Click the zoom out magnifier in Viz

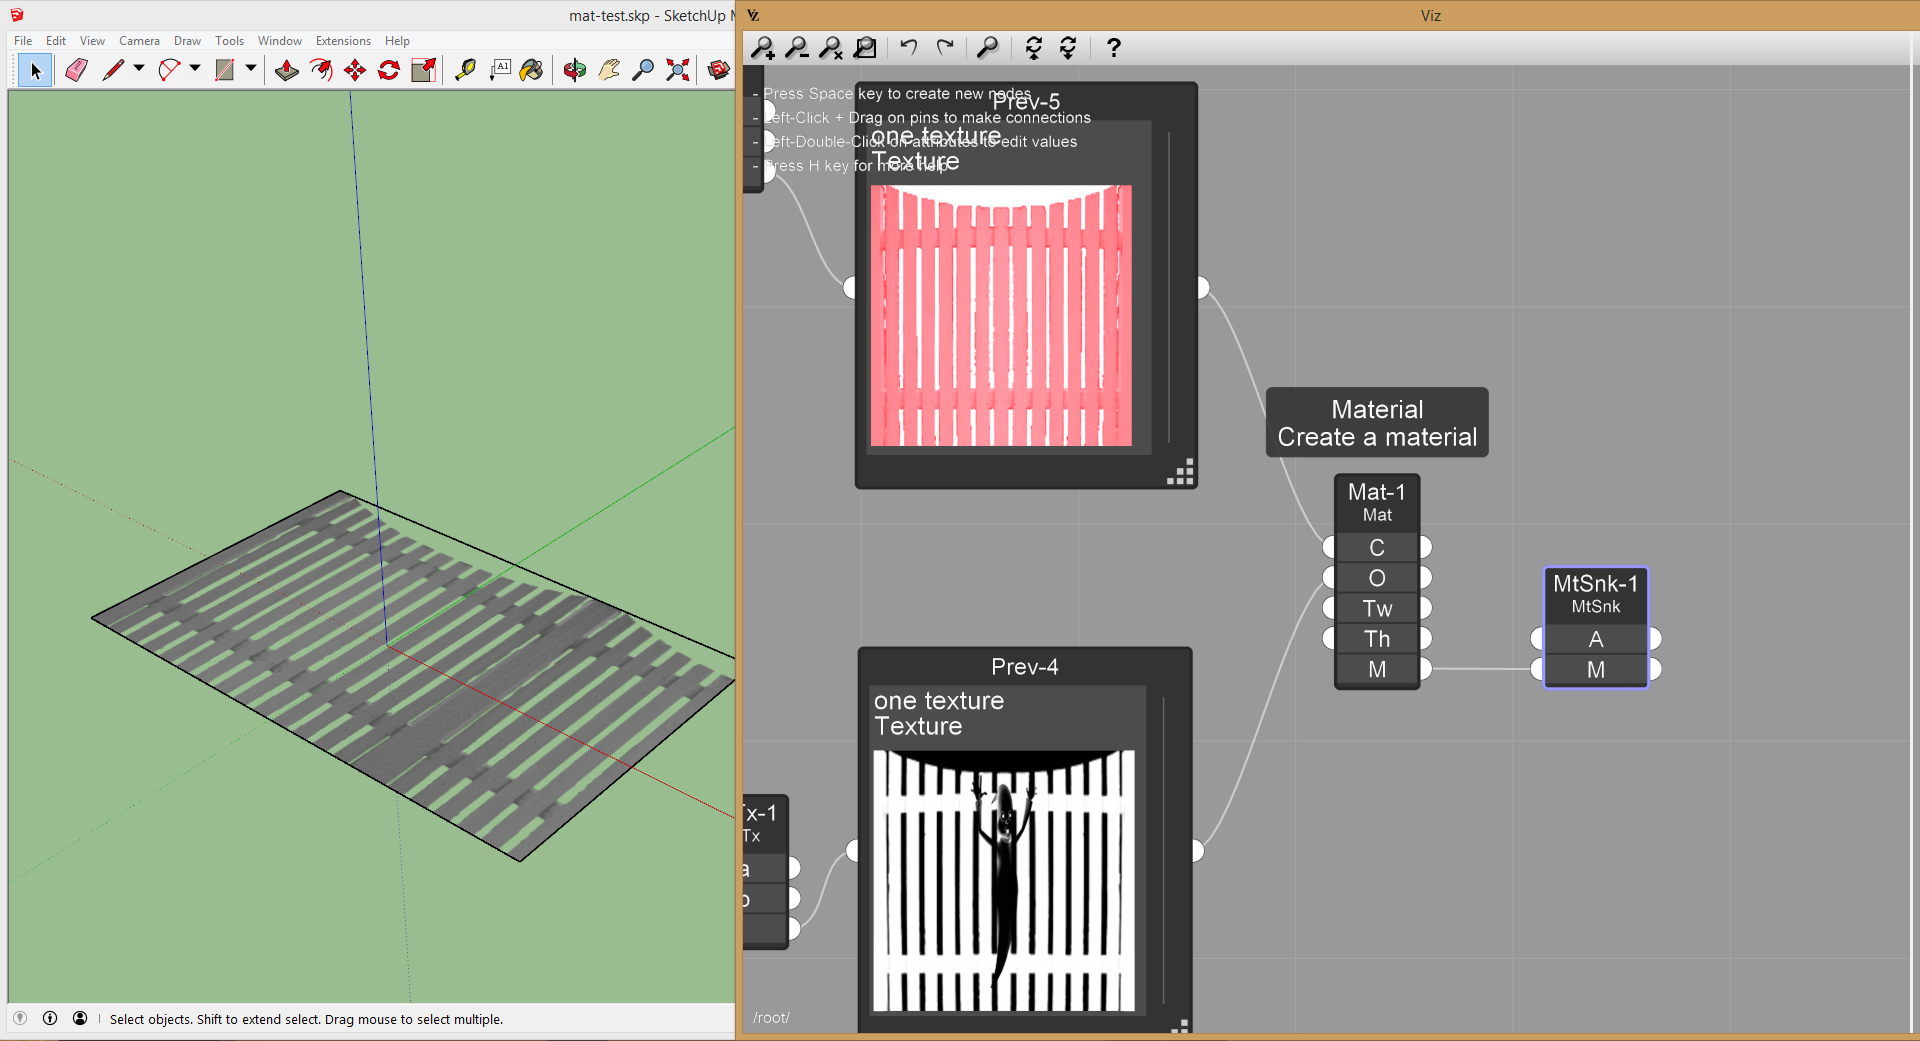[797, 48]
